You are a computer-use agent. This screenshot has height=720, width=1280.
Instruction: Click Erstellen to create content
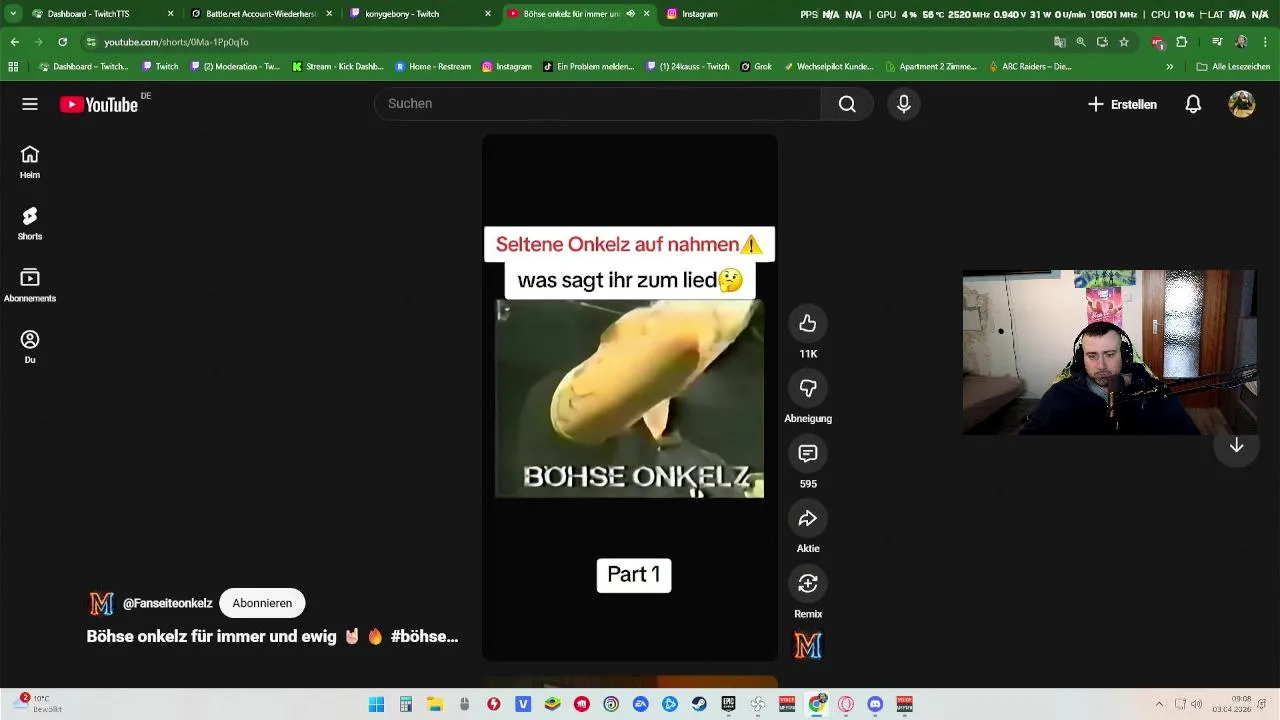pyautogui.click(x=1122, y=104)
